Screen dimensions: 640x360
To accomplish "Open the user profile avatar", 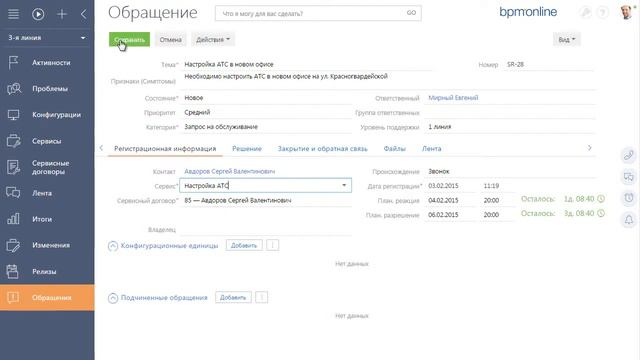I will point(626,13).
